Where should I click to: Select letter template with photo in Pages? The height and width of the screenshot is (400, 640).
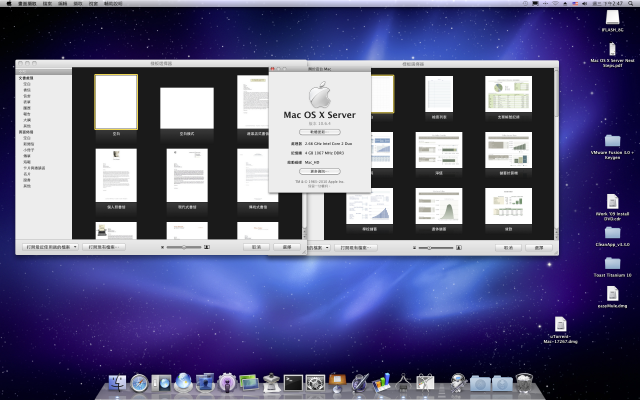tap(116, 176)
